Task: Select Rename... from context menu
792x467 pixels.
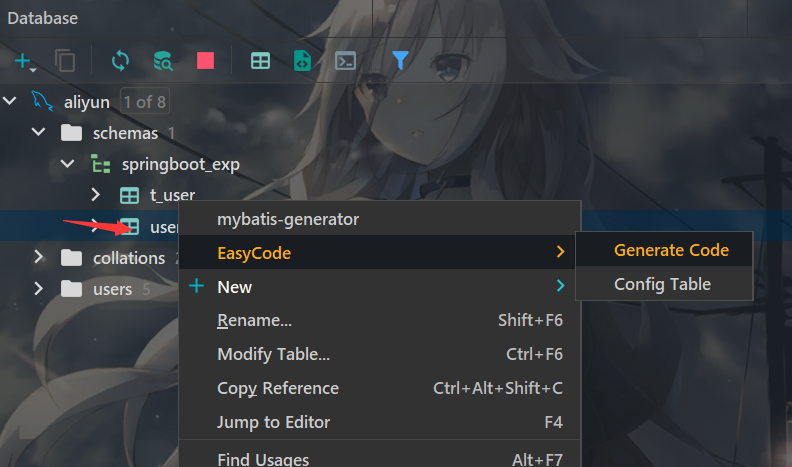Action: (380, 320)
